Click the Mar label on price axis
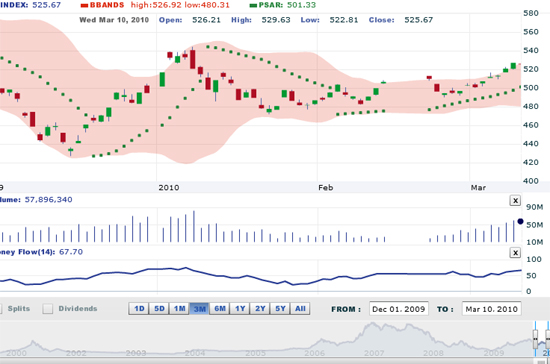 tap(478, 188)
